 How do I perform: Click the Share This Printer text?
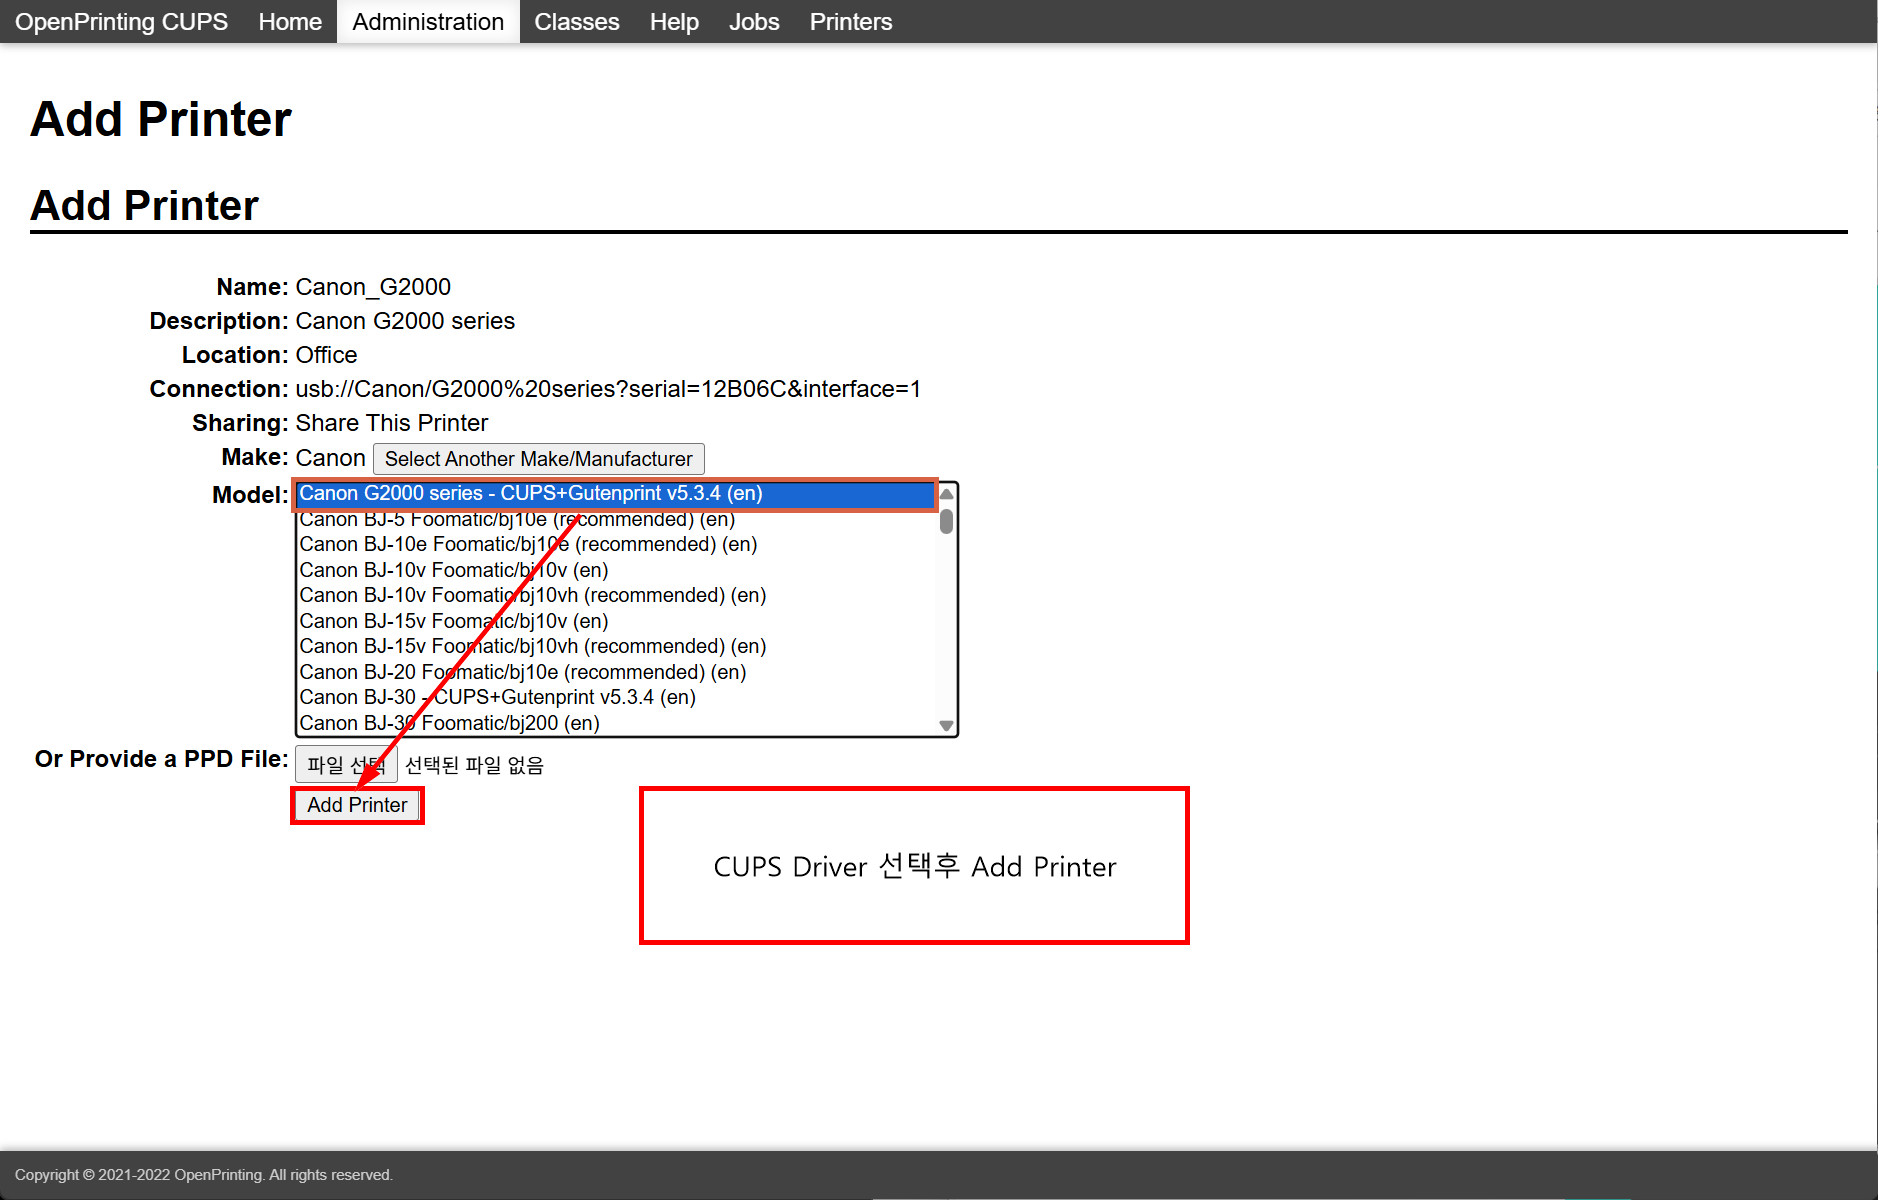point(392,423)
